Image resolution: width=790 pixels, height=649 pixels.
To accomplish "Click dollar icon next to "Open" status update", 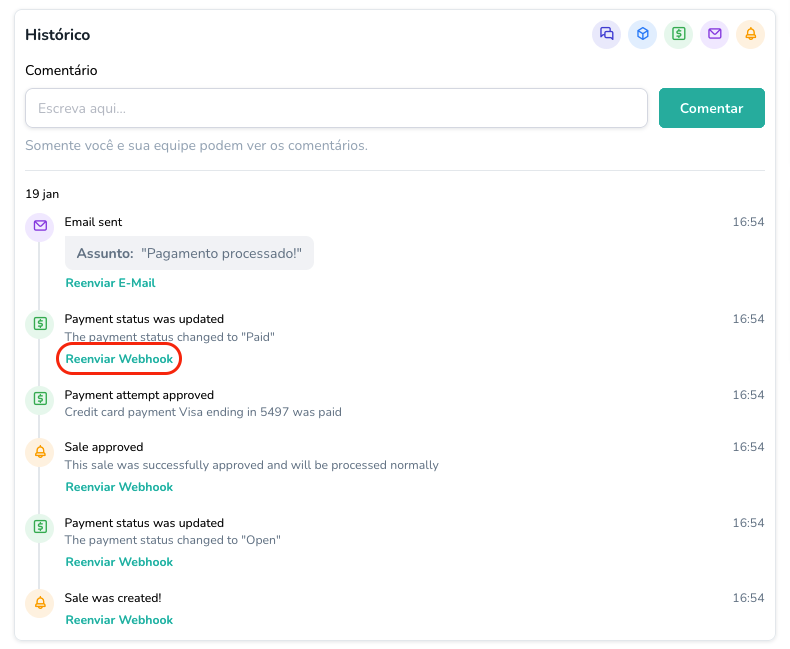I will (x=40, y=527).
